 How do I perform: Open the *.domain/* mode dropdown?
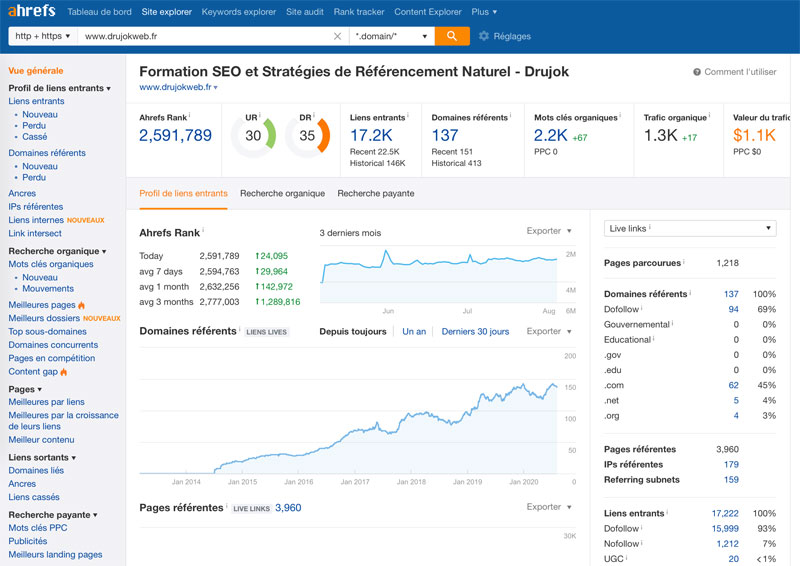coord(392,36)
